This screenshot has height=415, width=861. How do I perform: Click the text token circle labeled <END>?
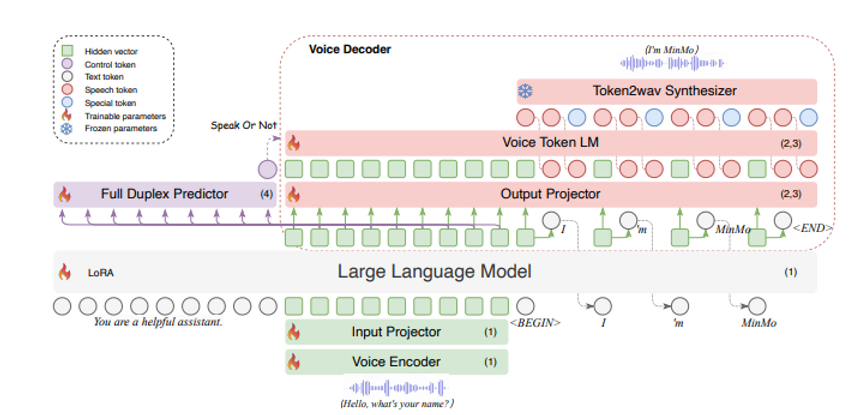tap(783, 221)
